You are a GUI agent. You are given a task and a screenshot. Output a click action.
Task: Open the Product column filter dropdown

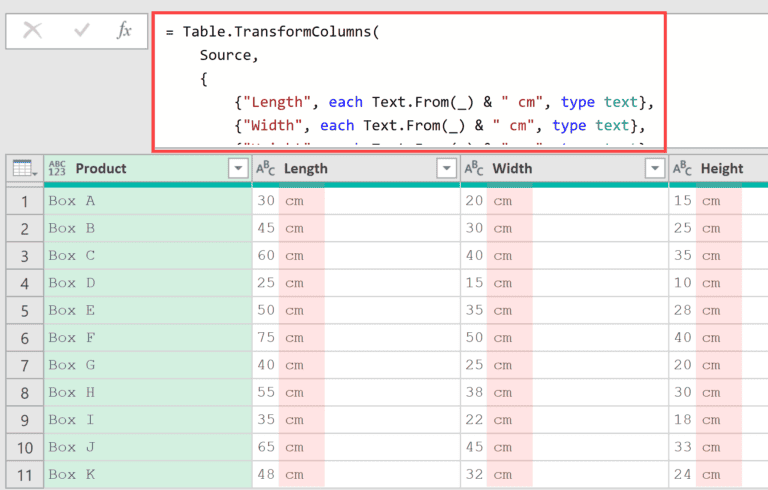tap(238, 169)
